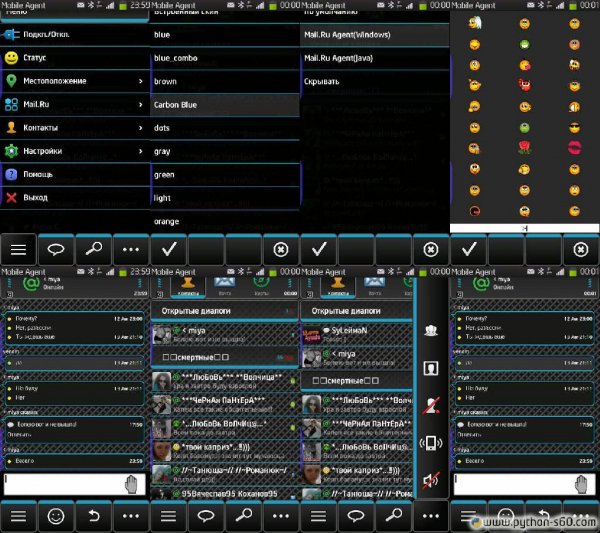
Task: Pick the angel emoticon with wings
Action: point(475,23)
